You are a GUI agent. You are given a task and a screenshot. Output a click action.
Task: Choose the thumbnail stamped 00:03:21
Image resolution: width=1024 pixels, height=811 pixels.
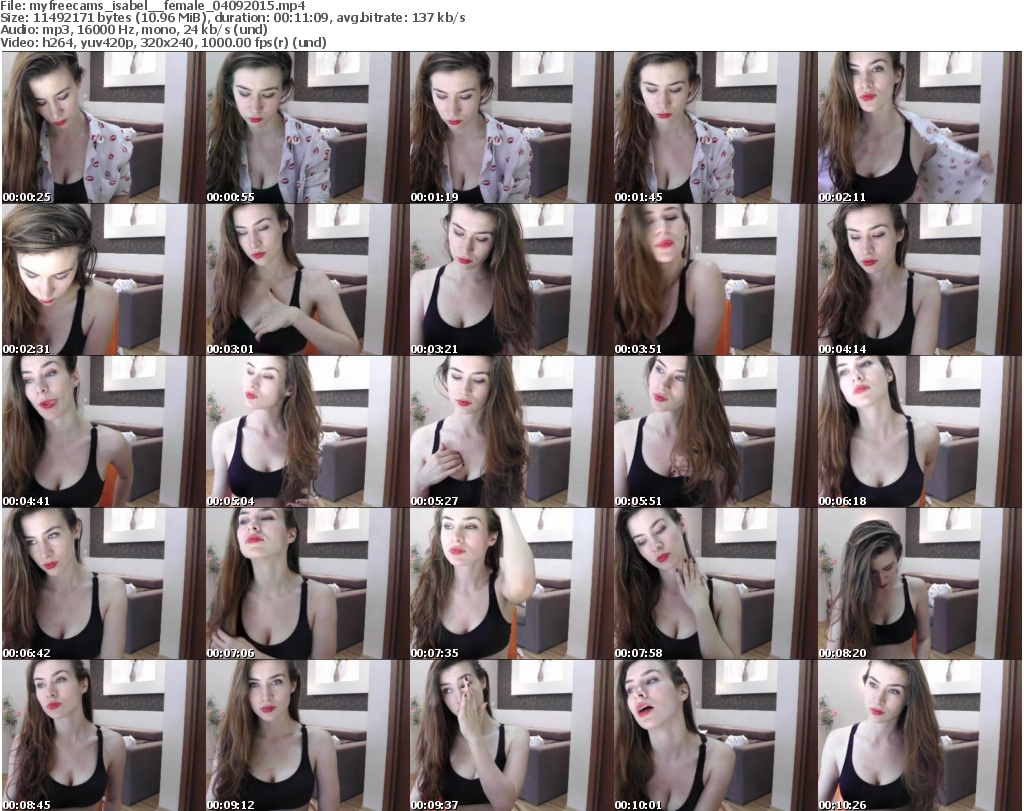click(x=511, y=279)
